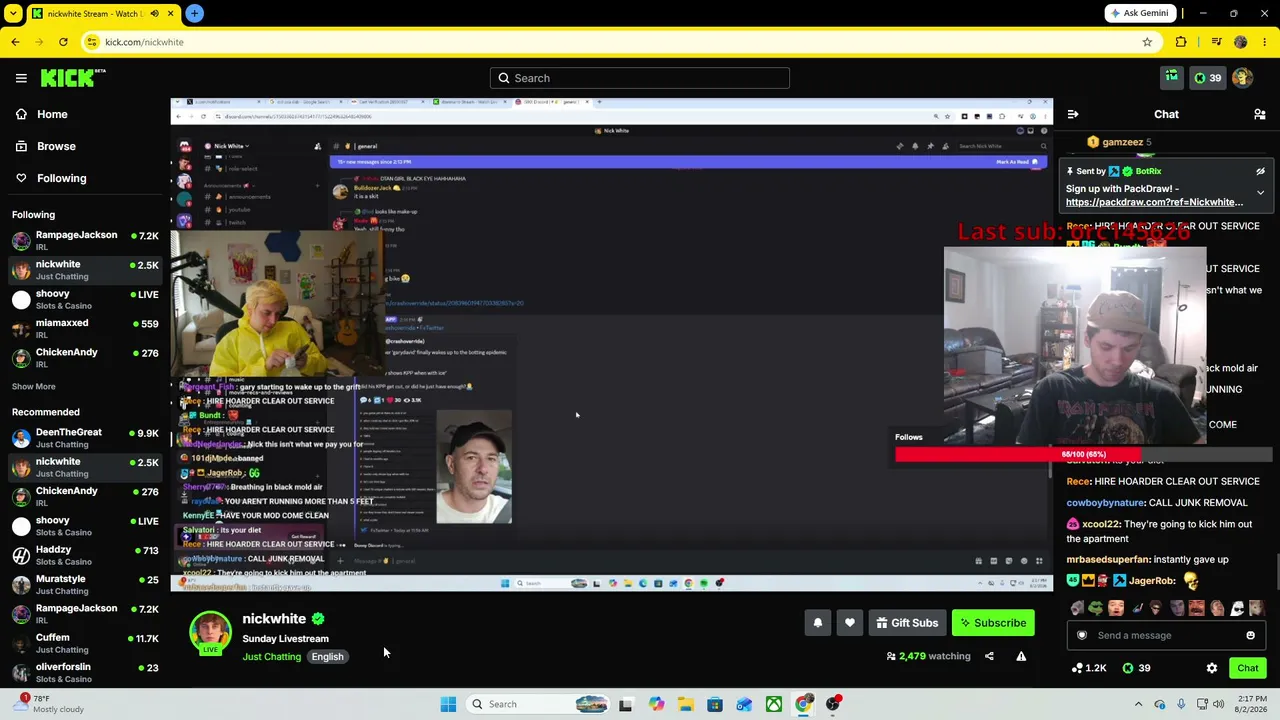1280x720 pixels.
Task: Show hidden system tray icons
Action: pos(1138,704)
